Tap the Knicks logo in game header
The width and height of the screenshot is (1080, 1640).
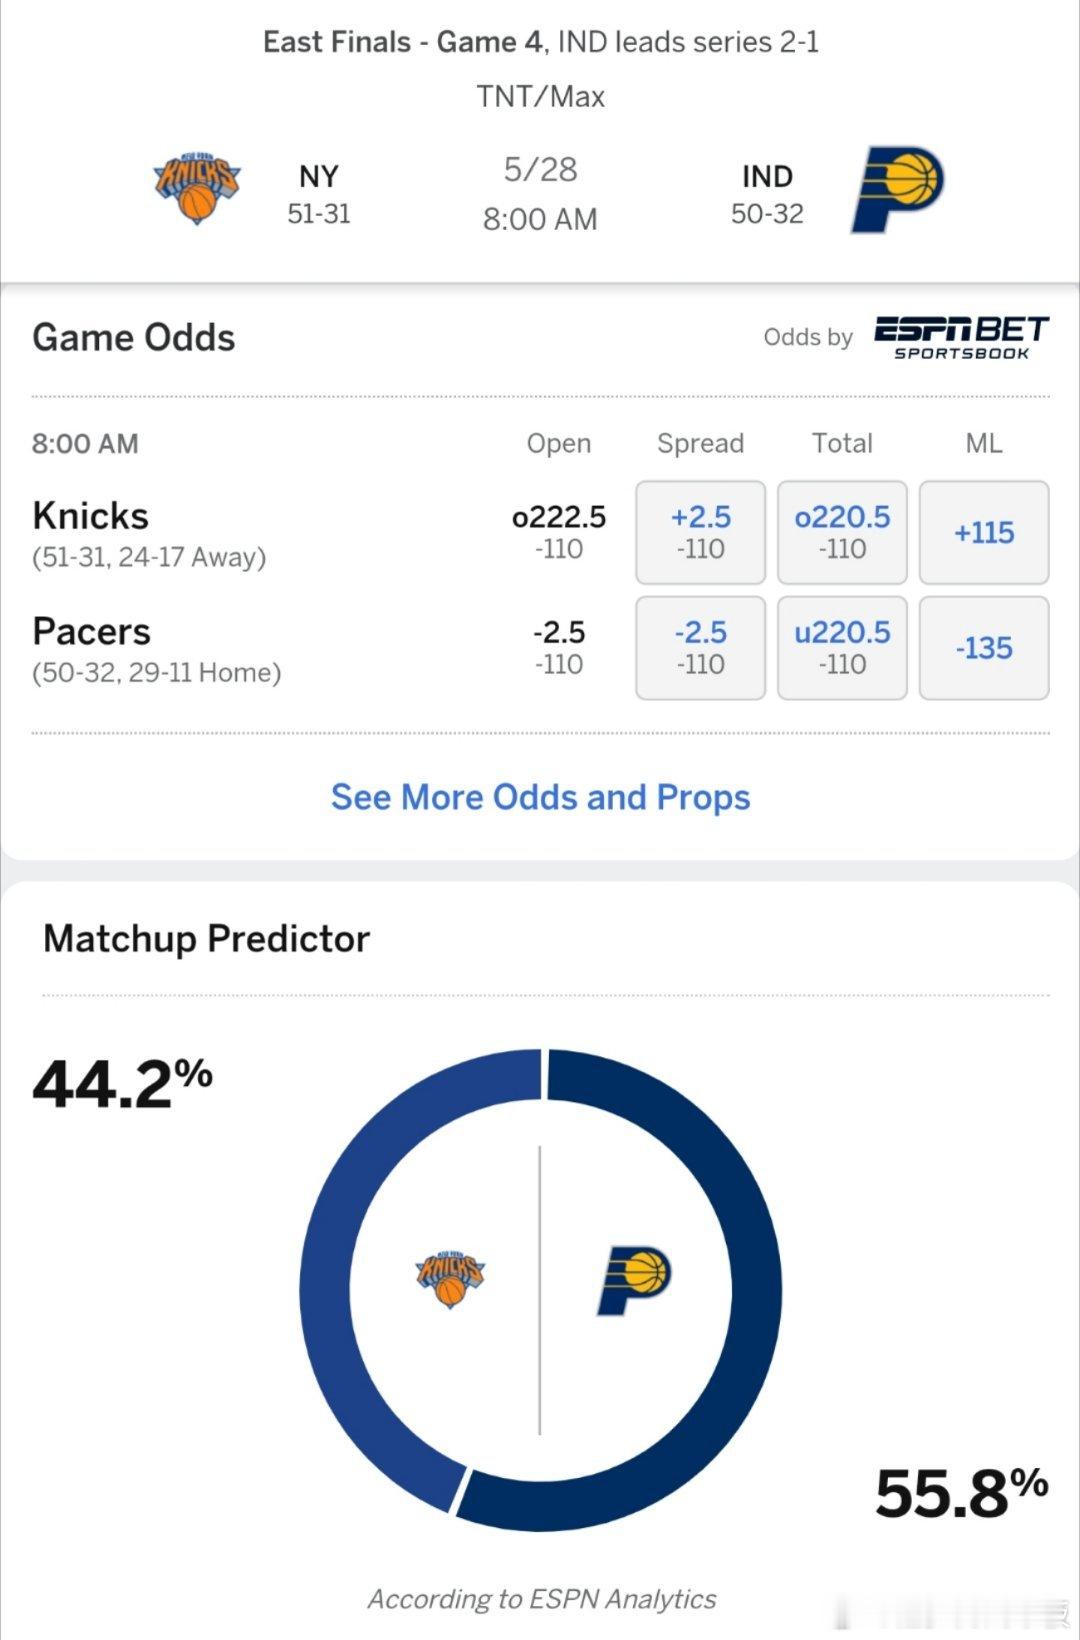tap(197, 188)
